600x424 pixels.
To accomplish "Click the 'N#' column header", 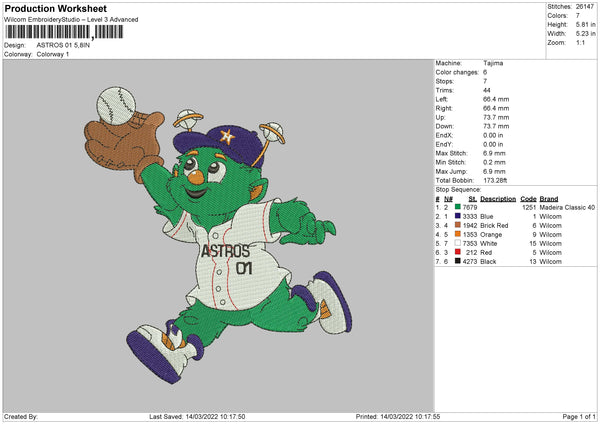I will pyautogui.click(x=448, y=199).
